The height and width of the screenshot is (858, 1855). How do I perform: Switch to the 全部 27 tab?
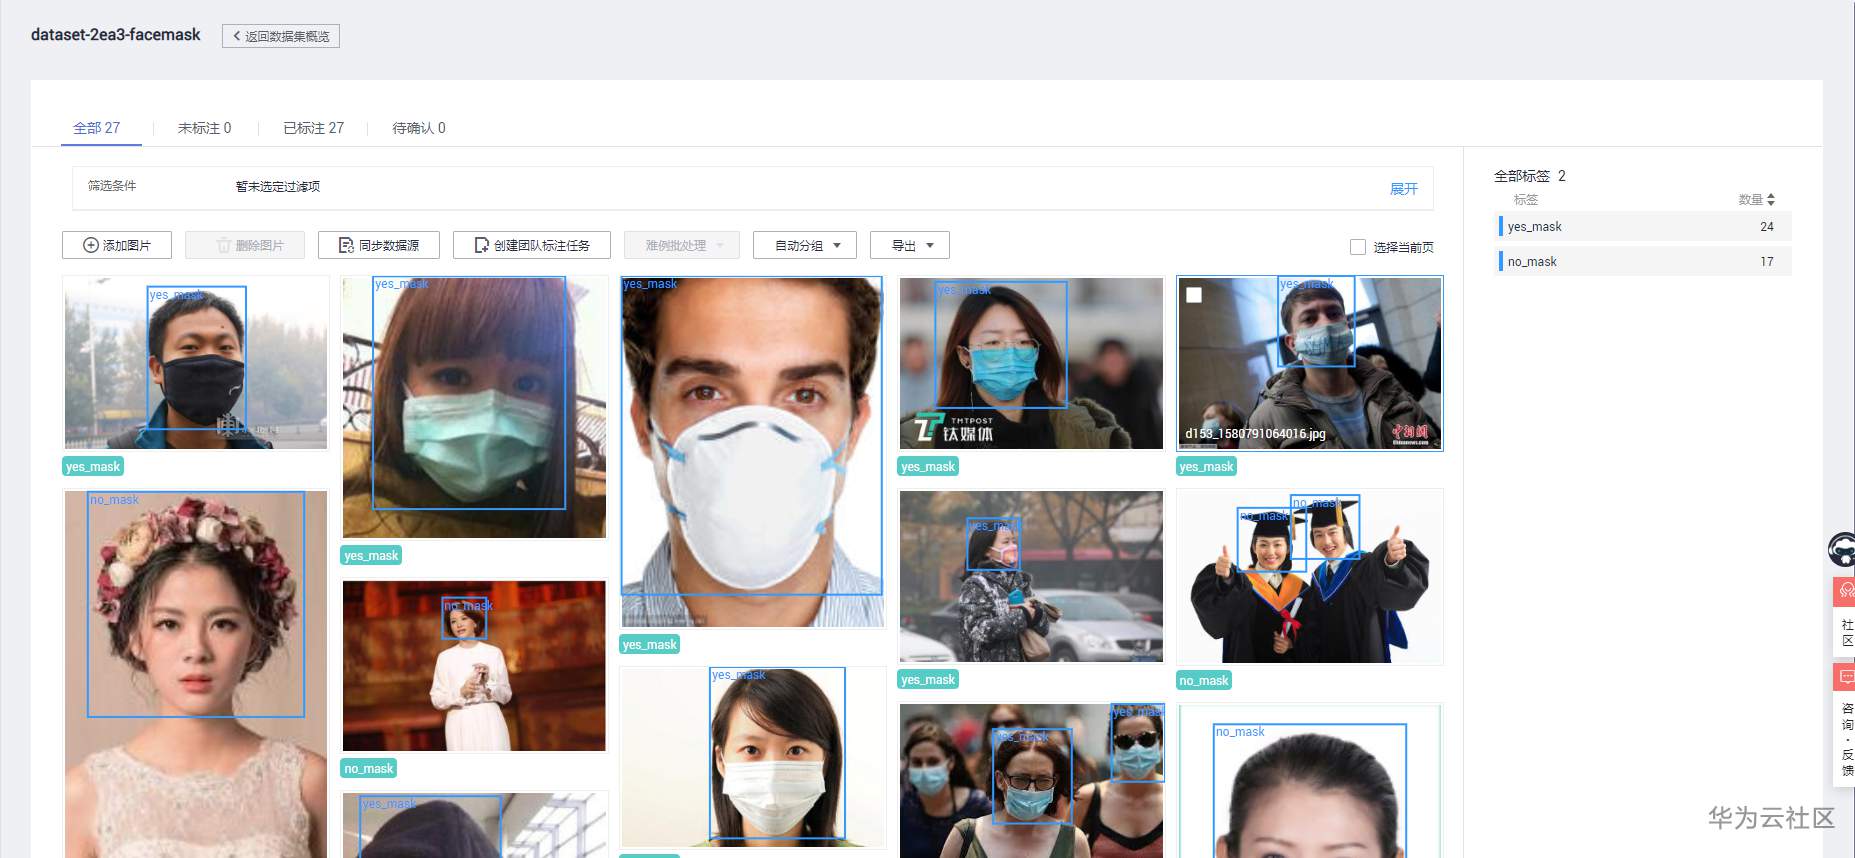pos(97,128)
